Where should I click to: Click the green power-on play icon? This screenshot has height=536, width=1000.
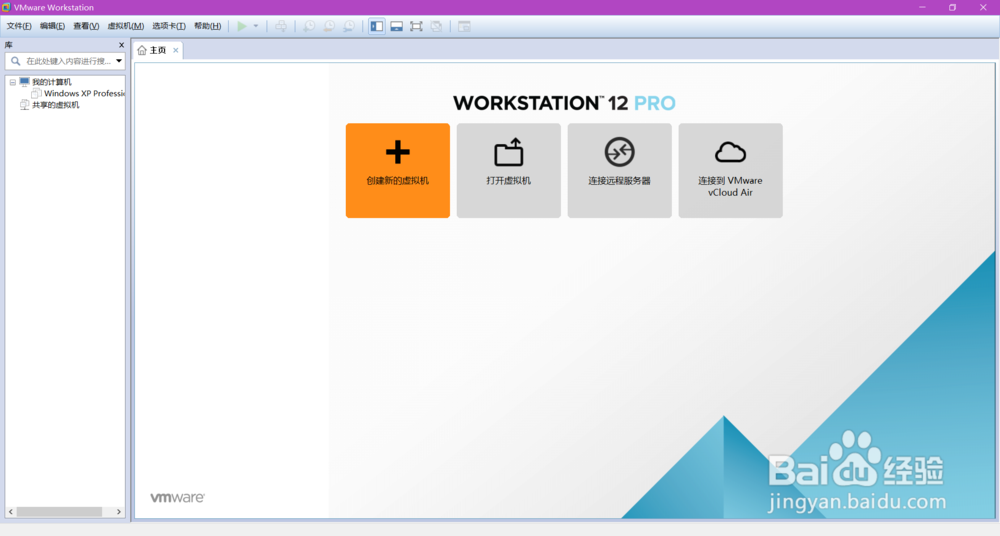(x=242, y=26)
